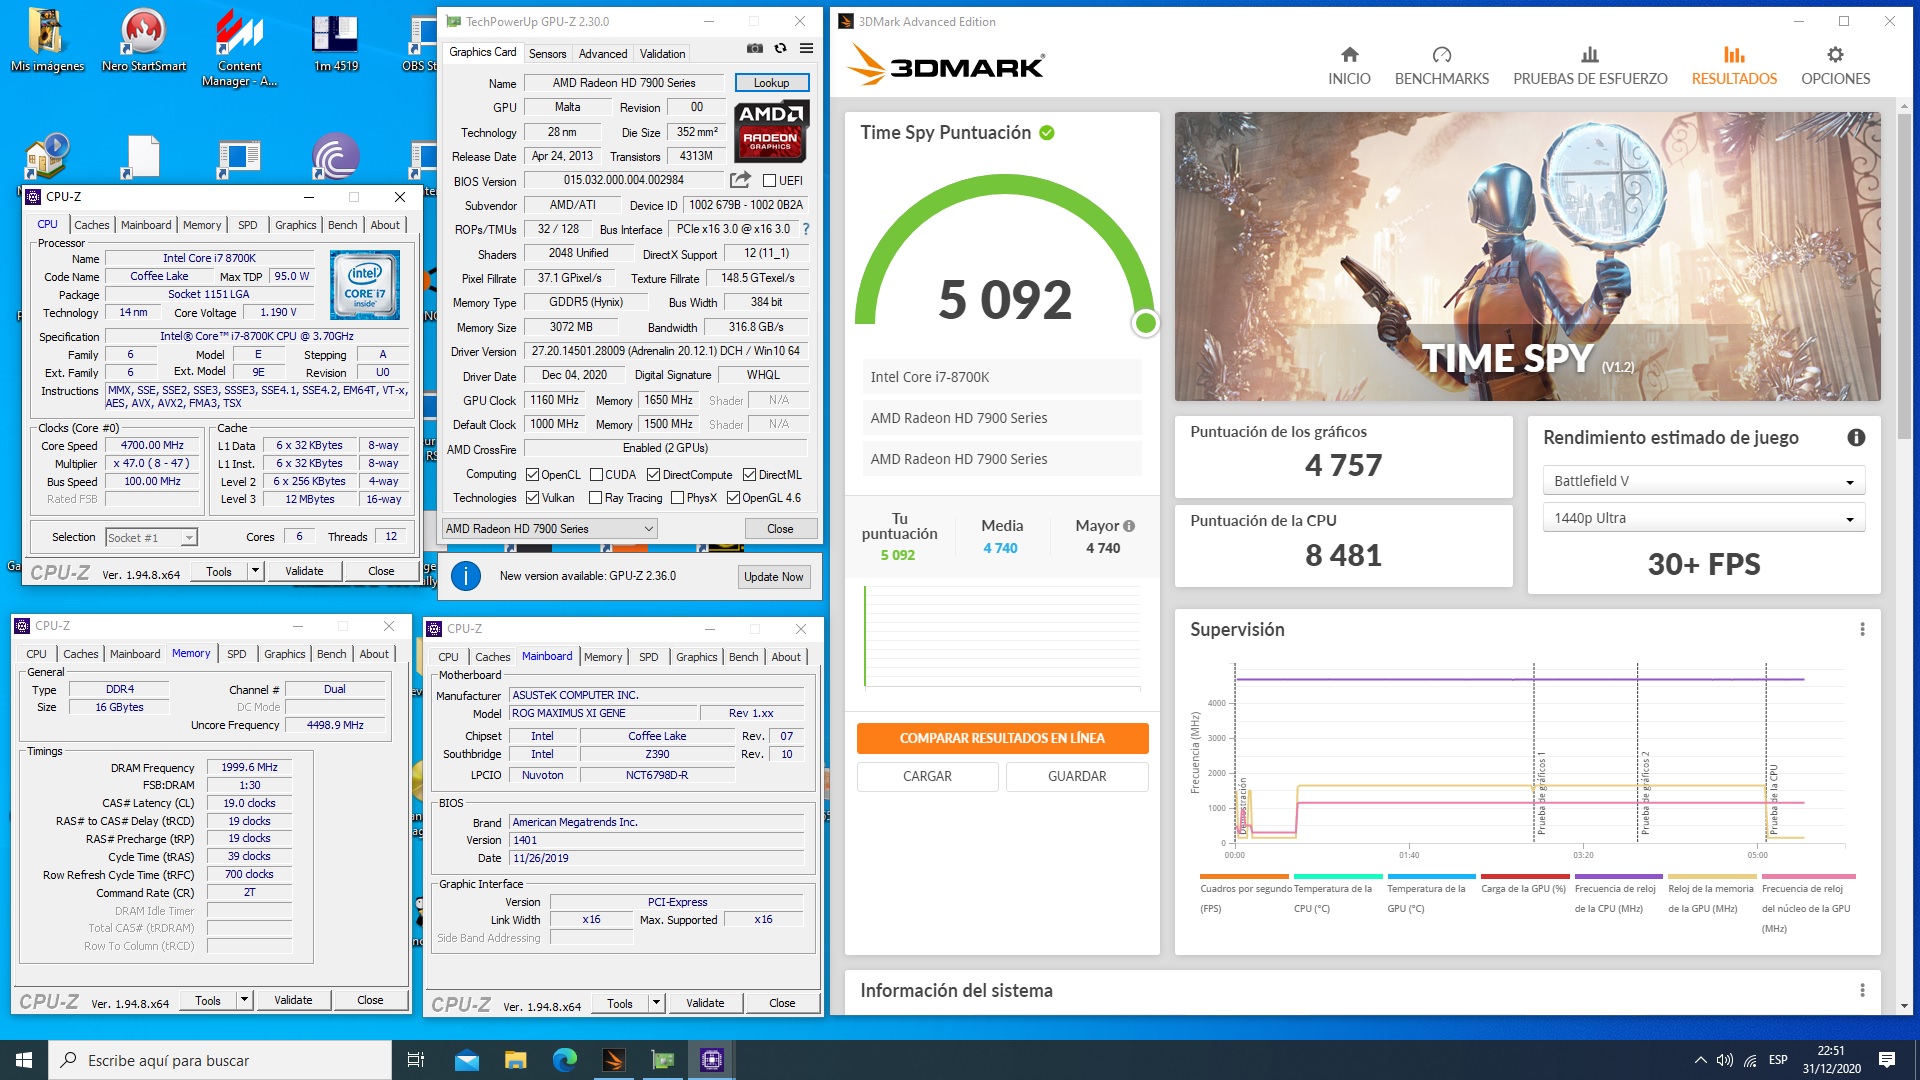
Task: Click Lookup button in GPU-Z
Action: (771, 83)
